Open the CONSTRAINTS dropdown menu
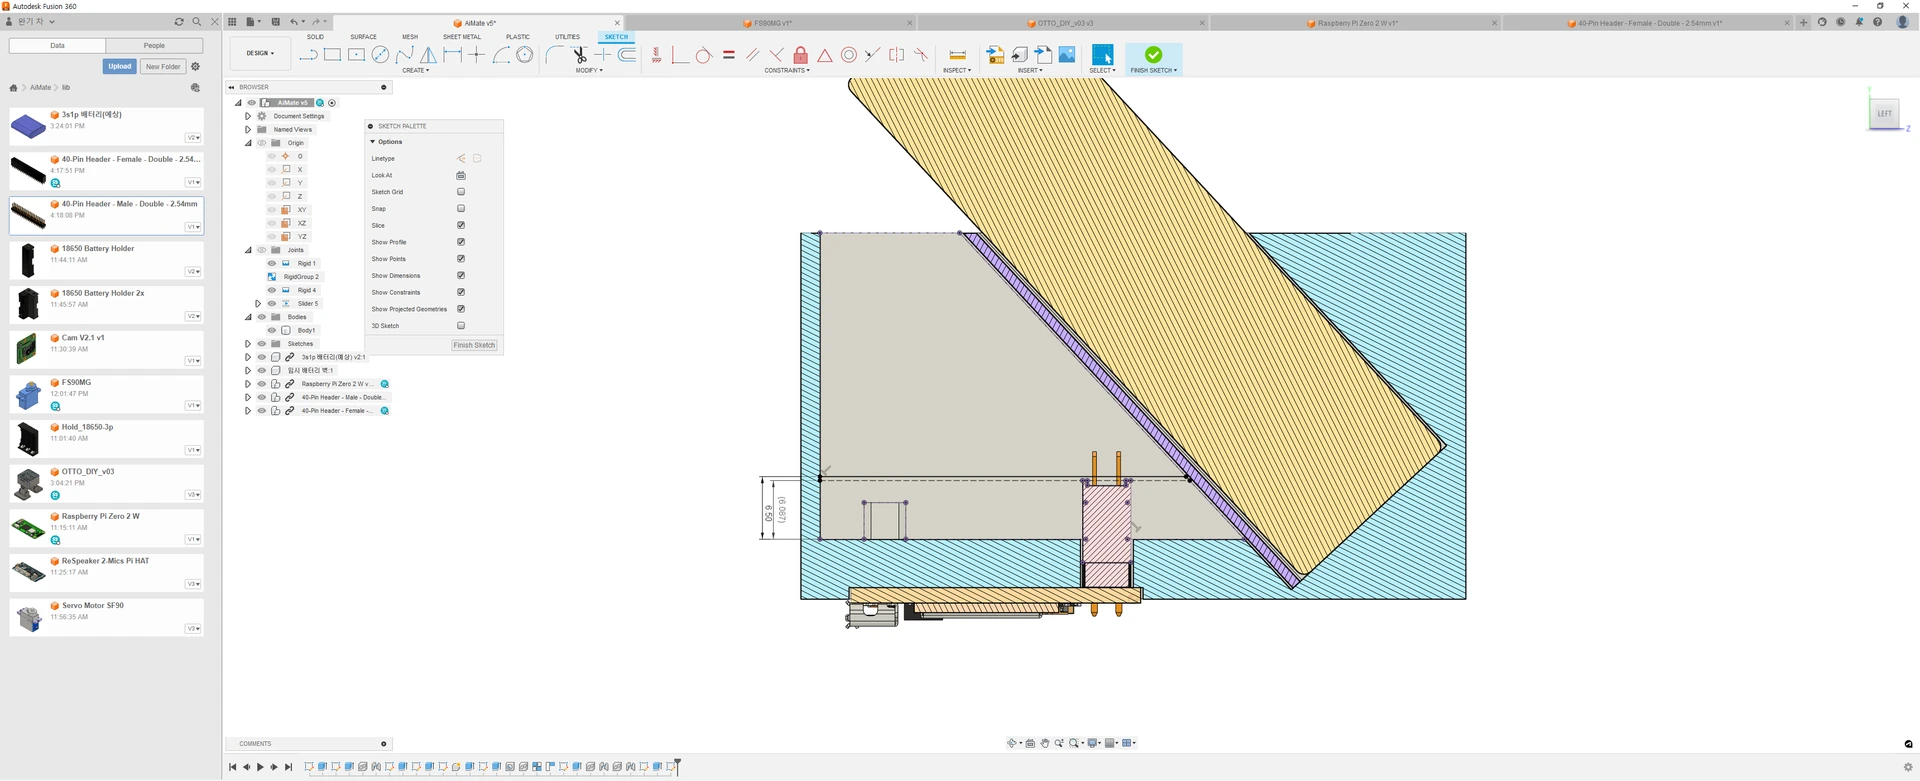The image size is (1920, 781). click(787, 71)
